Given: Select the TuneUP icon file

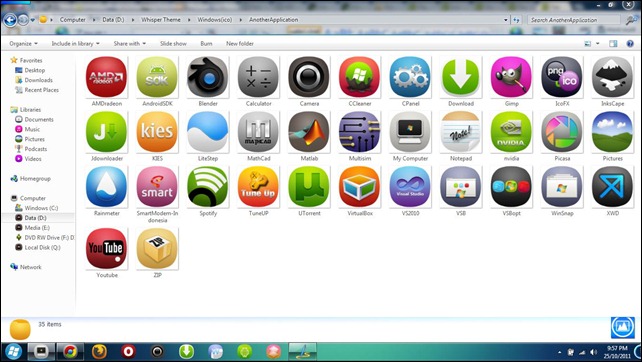Looking at the screenshot, I should coord(258,187).
